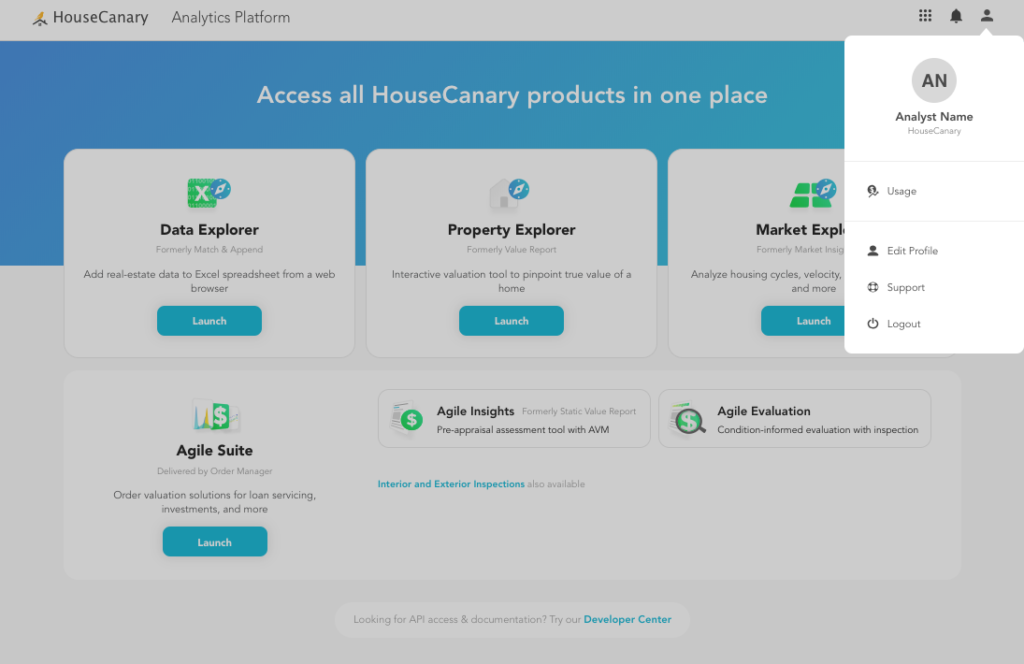
Task: Click the HouseCanary canary logo
Action: pyautogui.click(x=39, y=16)
